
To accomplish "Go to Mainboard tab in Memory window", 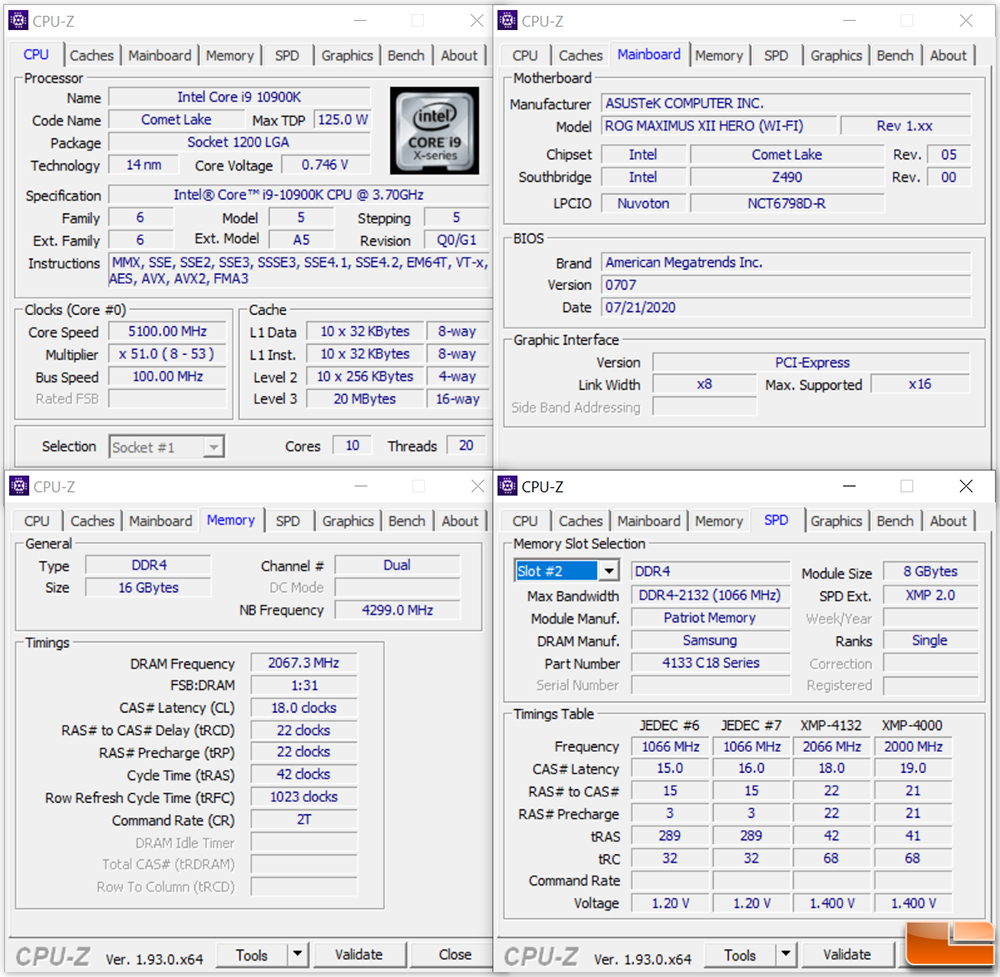I will pyautogui.click(x=160, y=521).
